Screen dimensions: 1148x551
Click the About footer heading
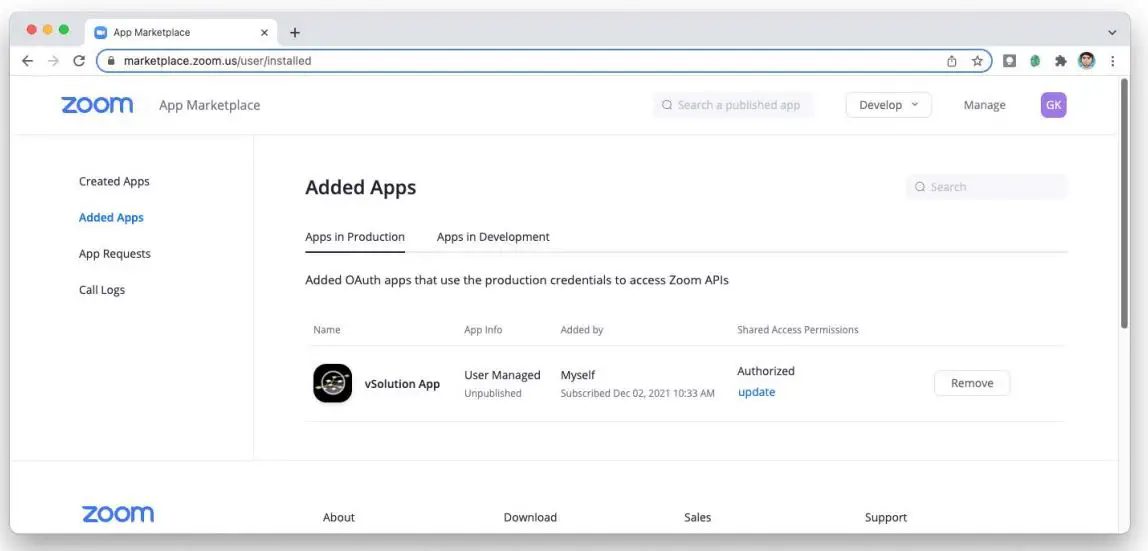(x=338, y=517)
